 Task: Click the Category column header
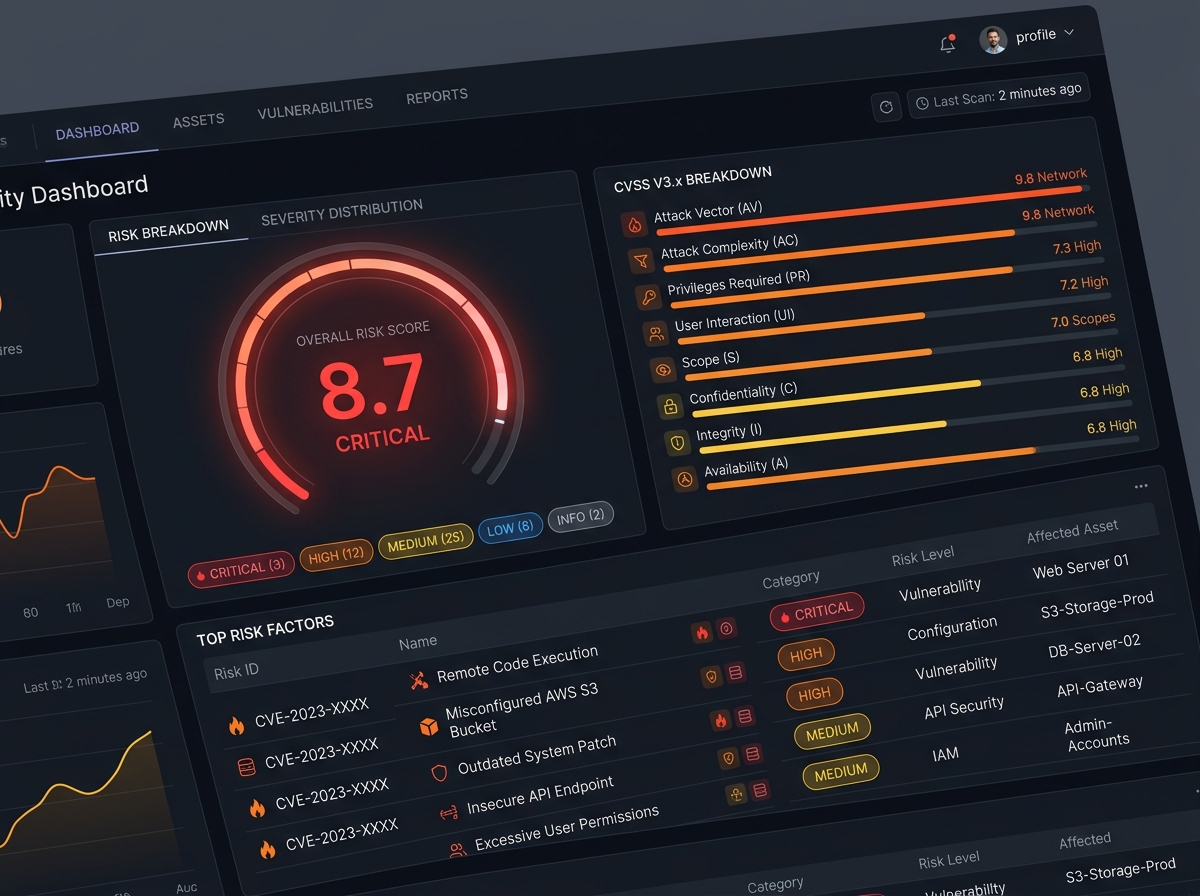click(x=791, y=580)
